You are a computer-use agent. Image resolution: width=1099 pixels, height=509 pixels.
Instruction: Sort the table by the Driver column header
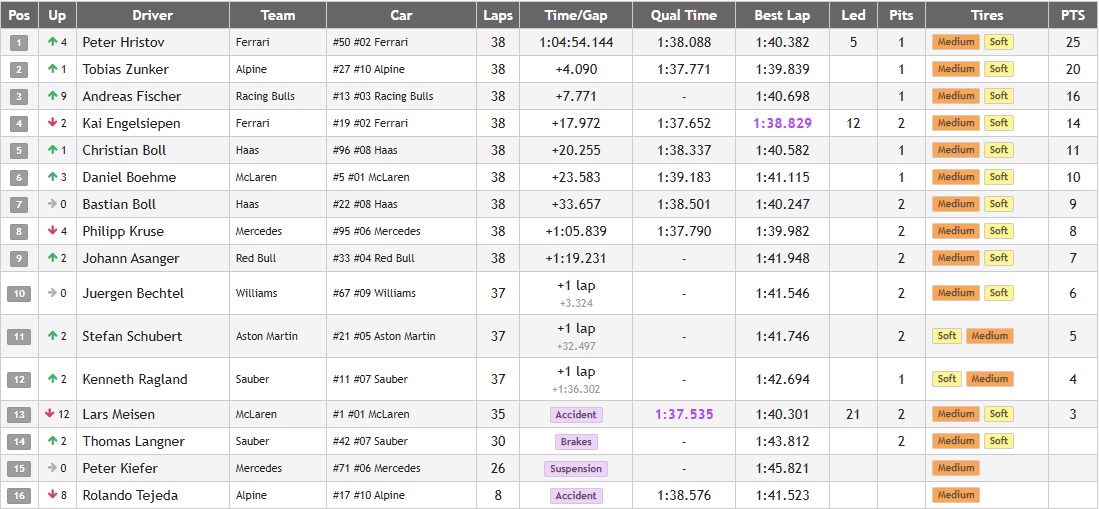coord(152,15)
